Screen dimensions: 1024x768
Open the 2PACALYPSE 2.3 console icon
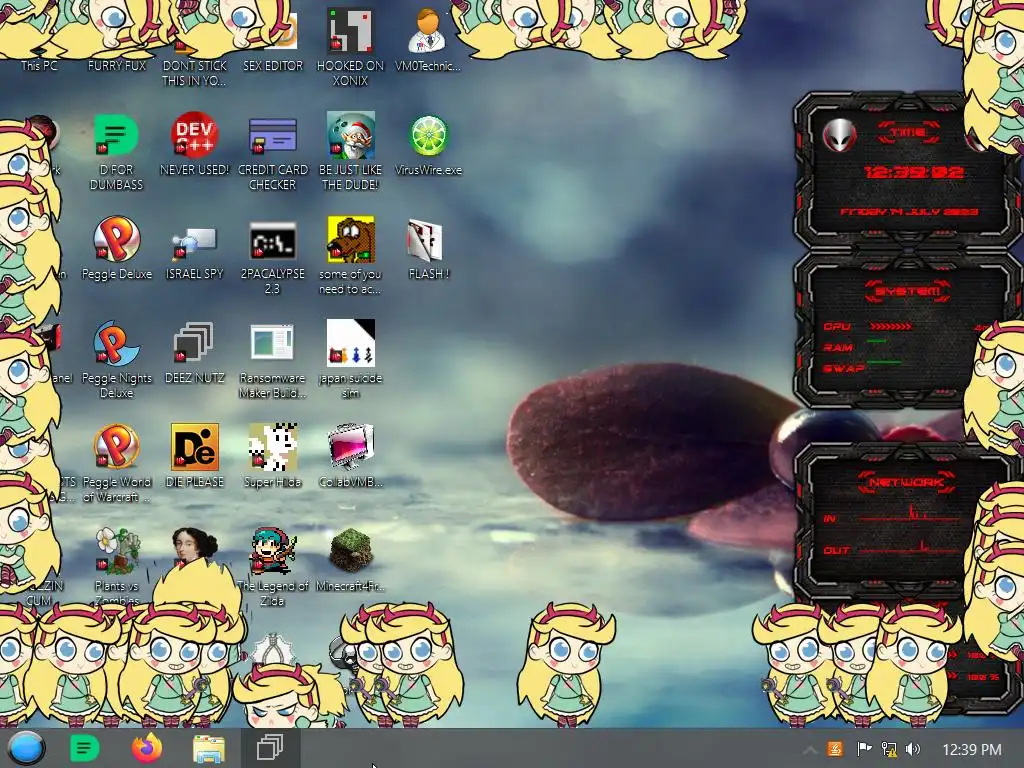(x=272, y=241)
